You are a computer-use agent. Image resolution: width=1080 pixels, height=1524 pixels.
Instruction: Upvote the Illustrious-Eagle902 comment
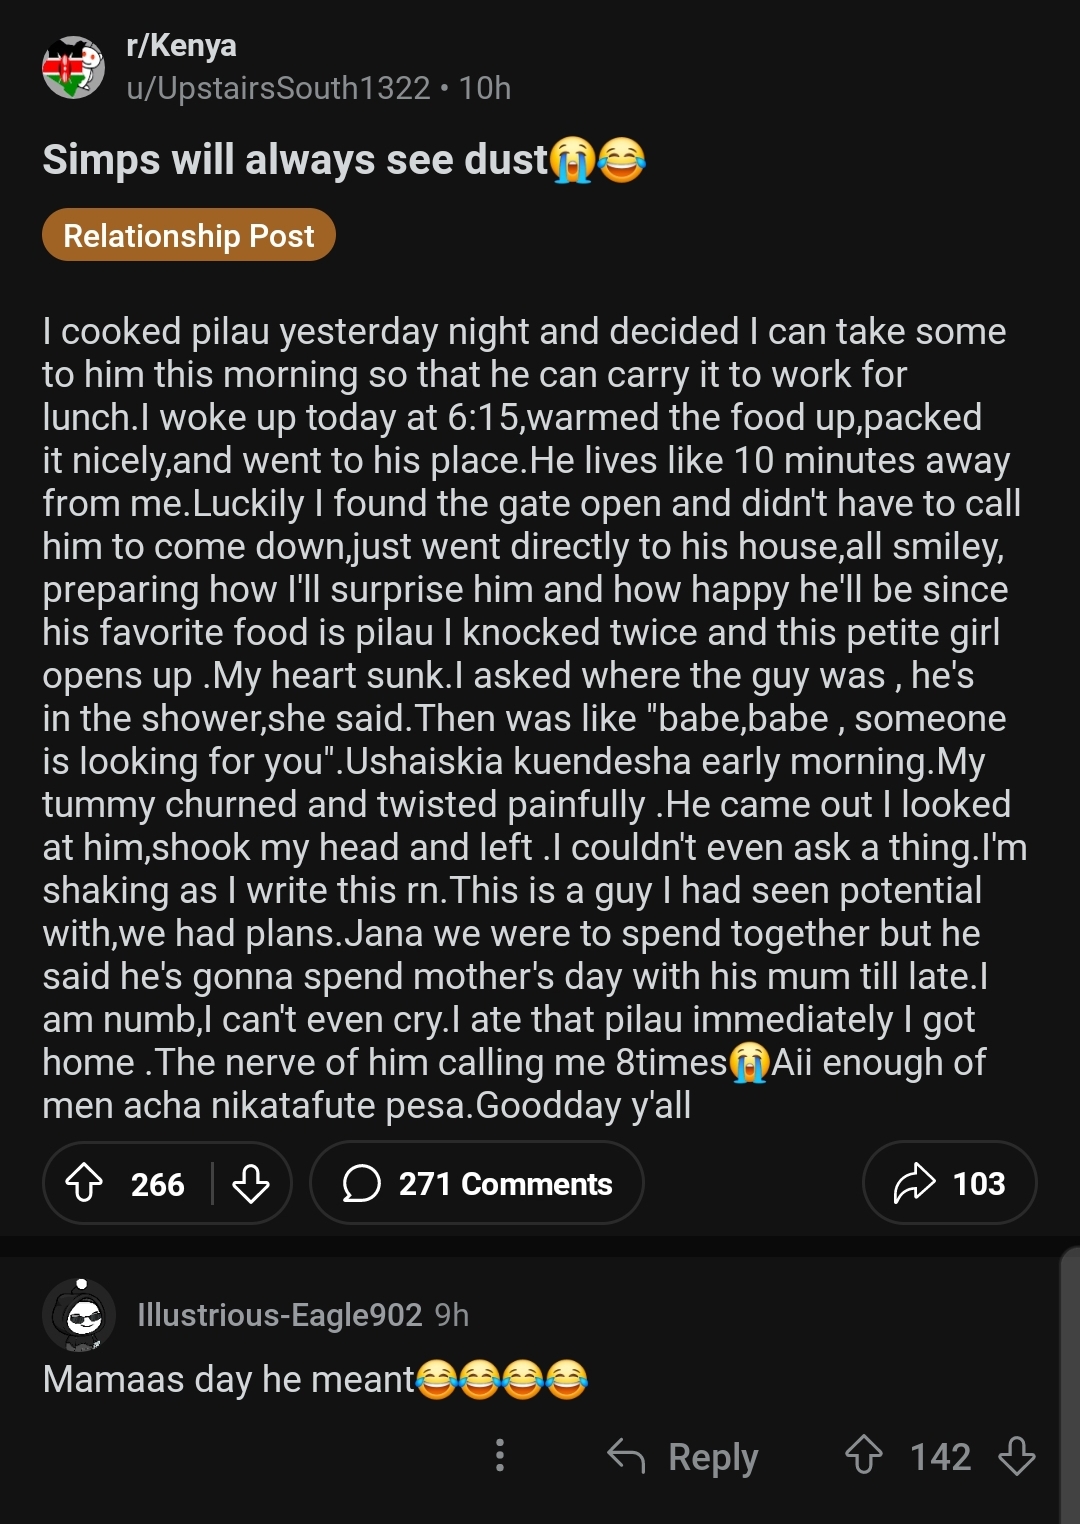pos(864,1456)
